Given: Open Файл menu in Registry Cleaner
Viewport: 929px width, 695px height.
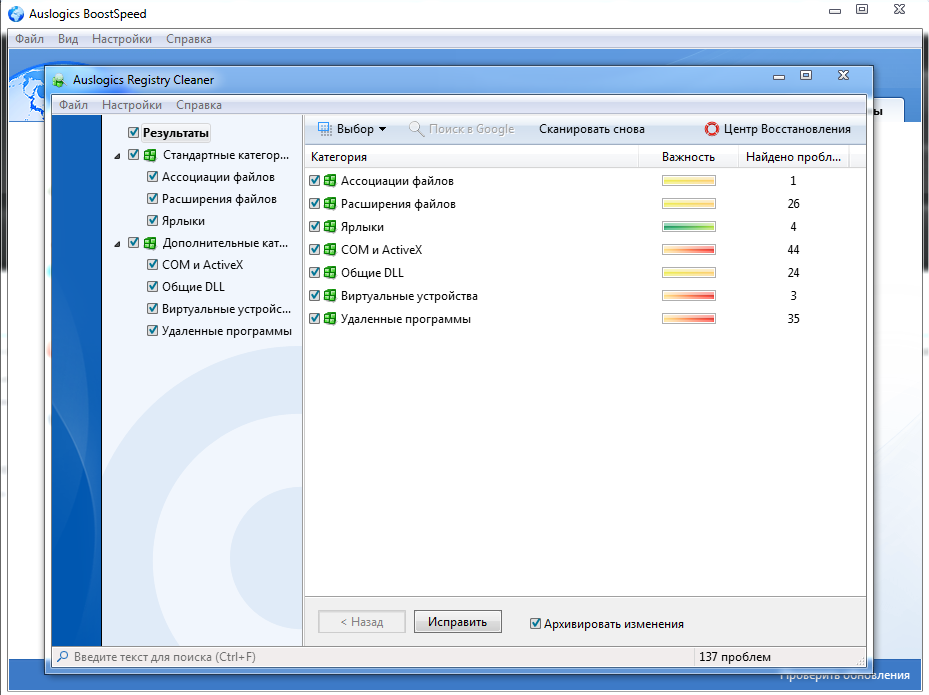Looking at the screenshot, I should (x=73, y=105).
